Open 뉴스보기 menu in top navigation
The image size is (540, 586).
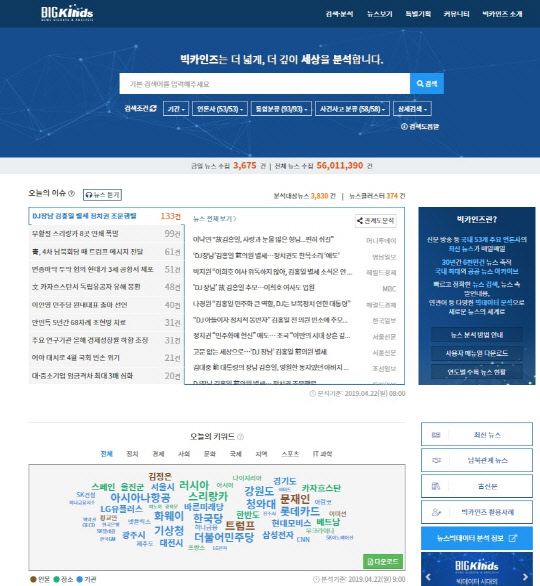(379, 14)
